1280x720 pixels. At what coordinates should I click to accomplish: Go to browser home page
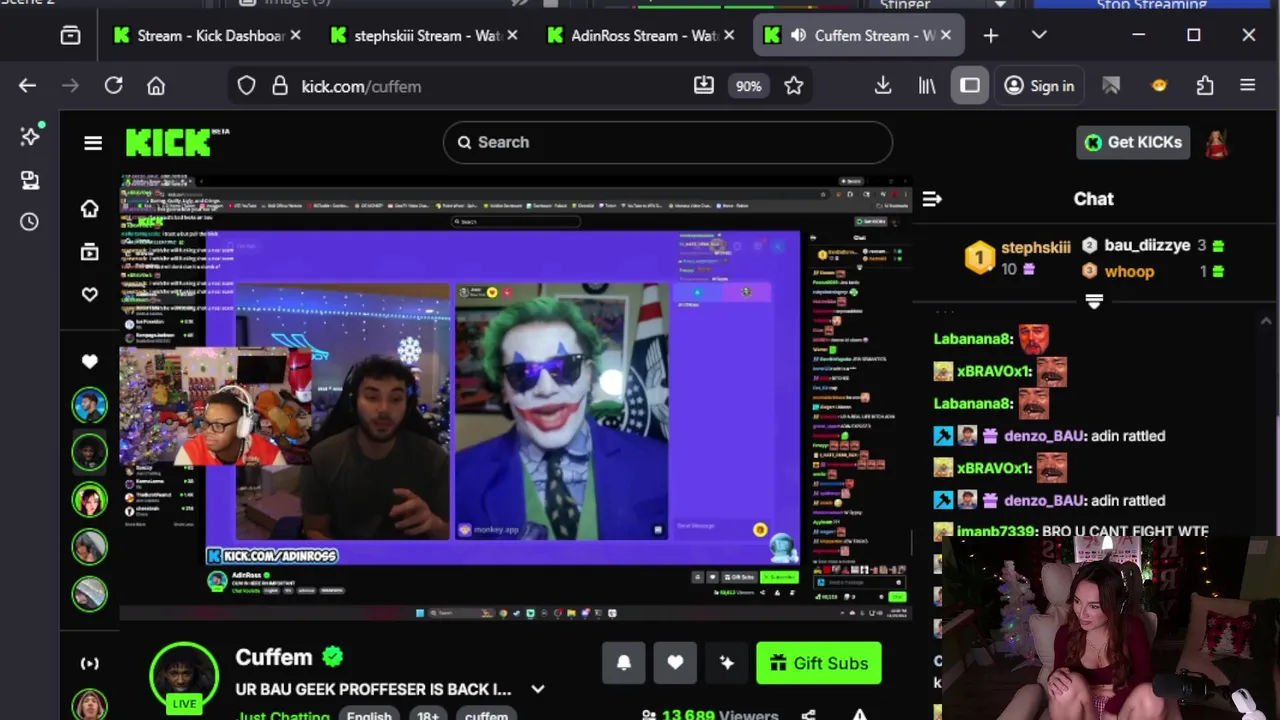pos(156,86)
